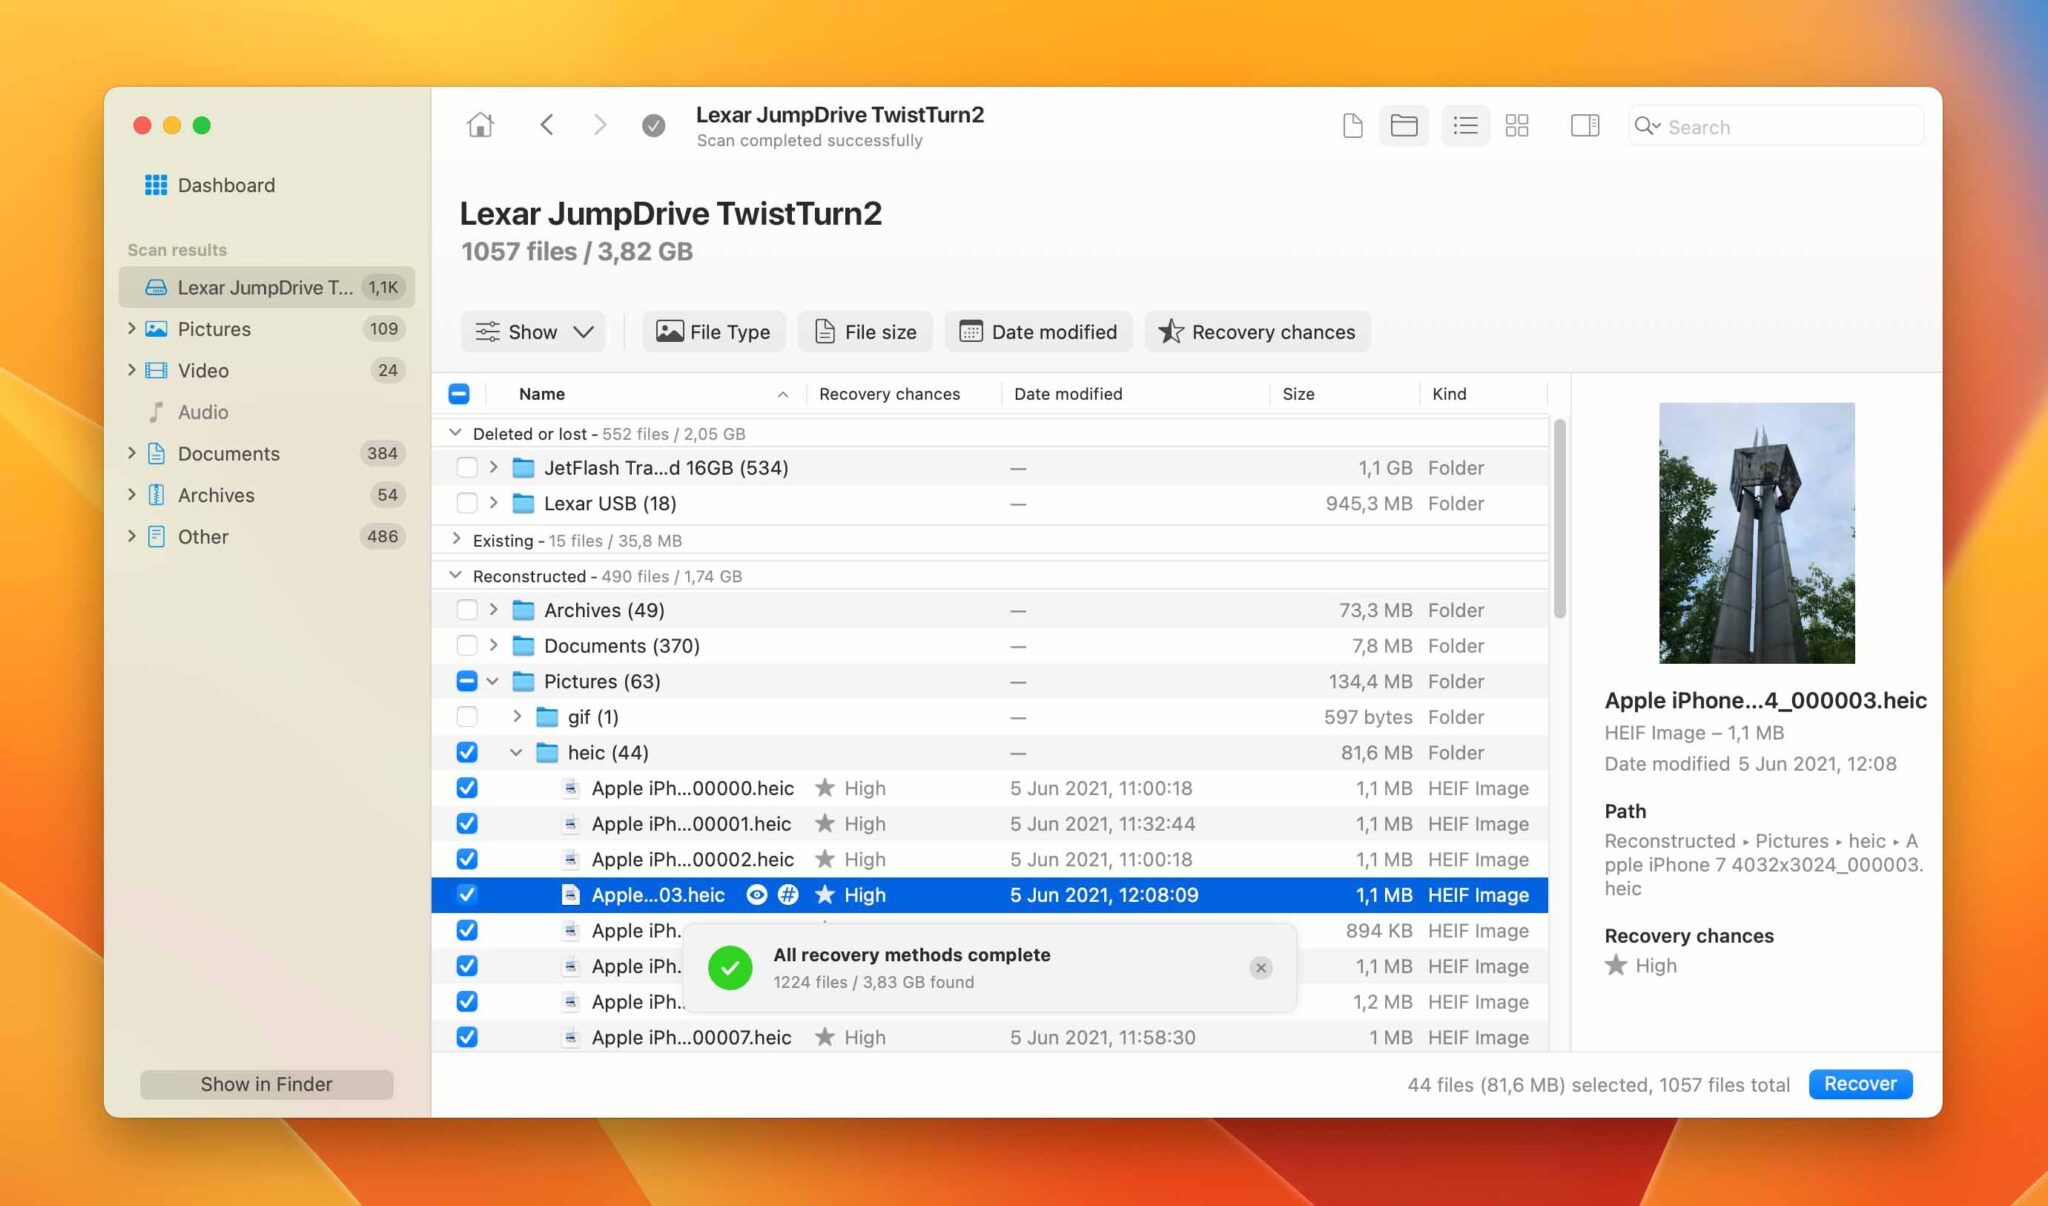Open hex view of Apple...03.heic
Viewport: 2048px width, 1206px height.
click(x=789, y=894)
